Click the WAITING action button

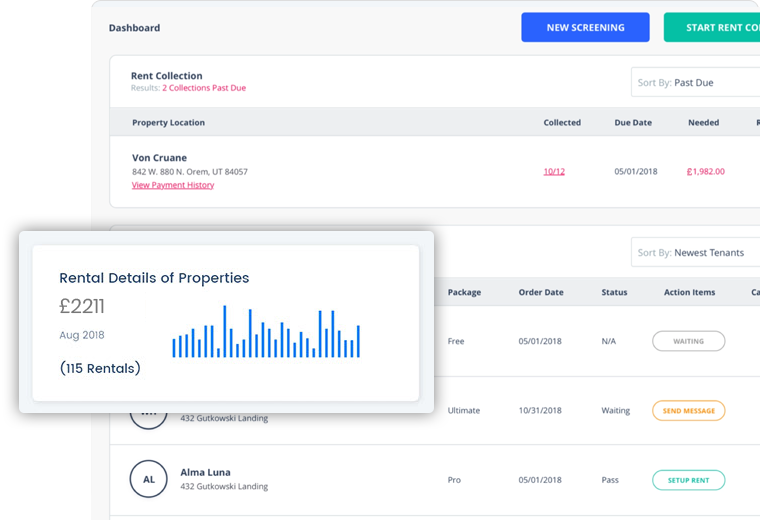[688, 341]
